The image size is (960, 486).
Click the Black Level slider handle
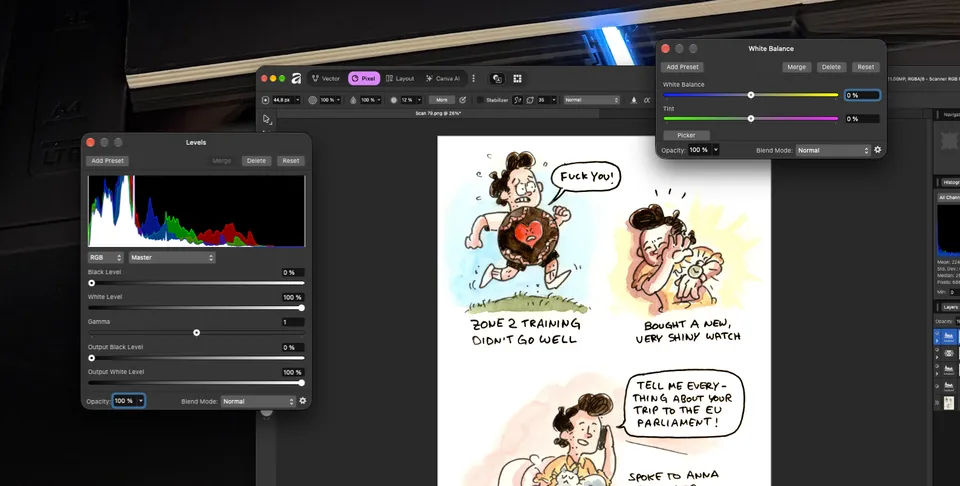[x=92, y=283]
